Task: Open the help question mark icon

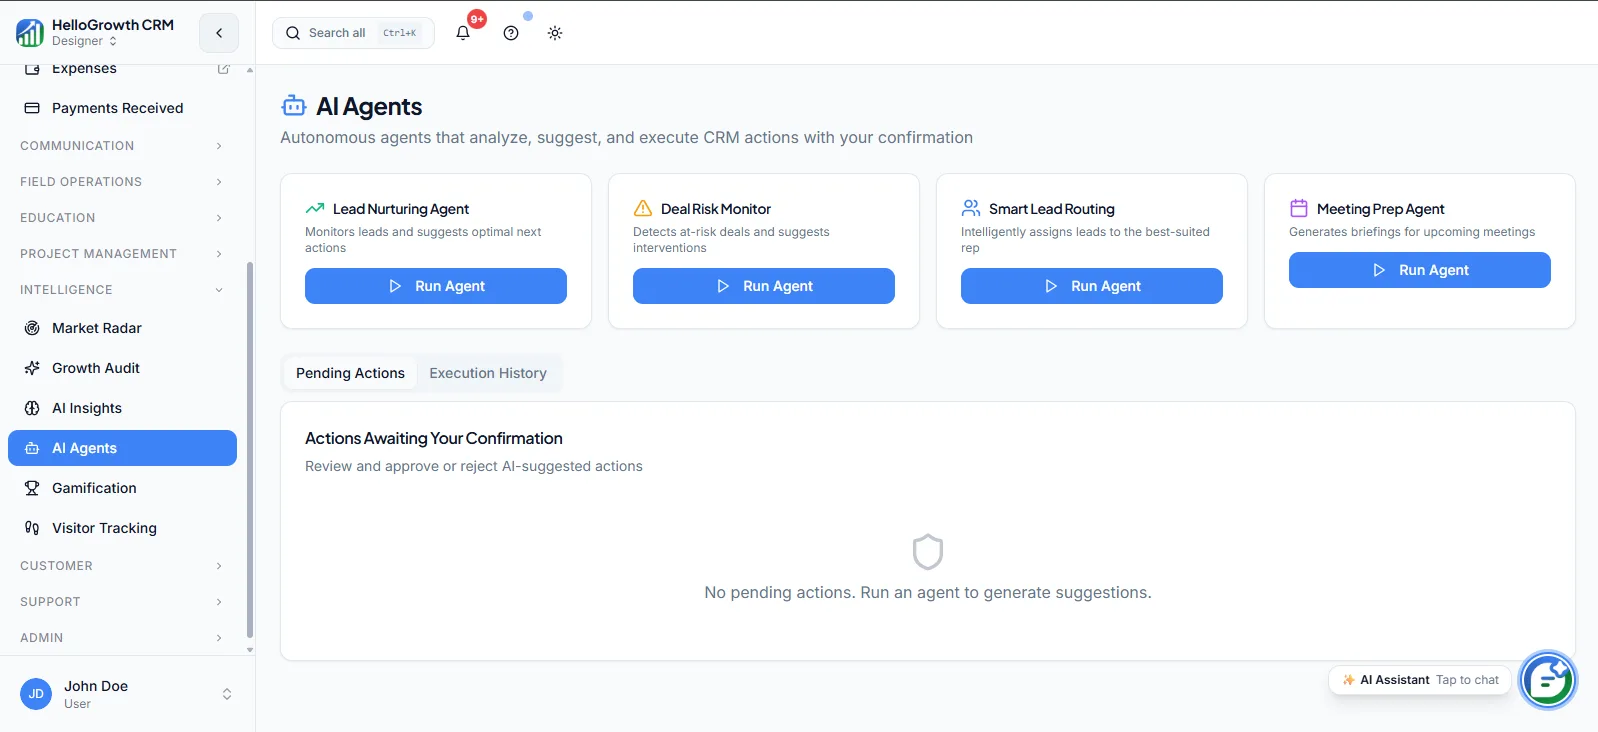Action: (511, 33)
